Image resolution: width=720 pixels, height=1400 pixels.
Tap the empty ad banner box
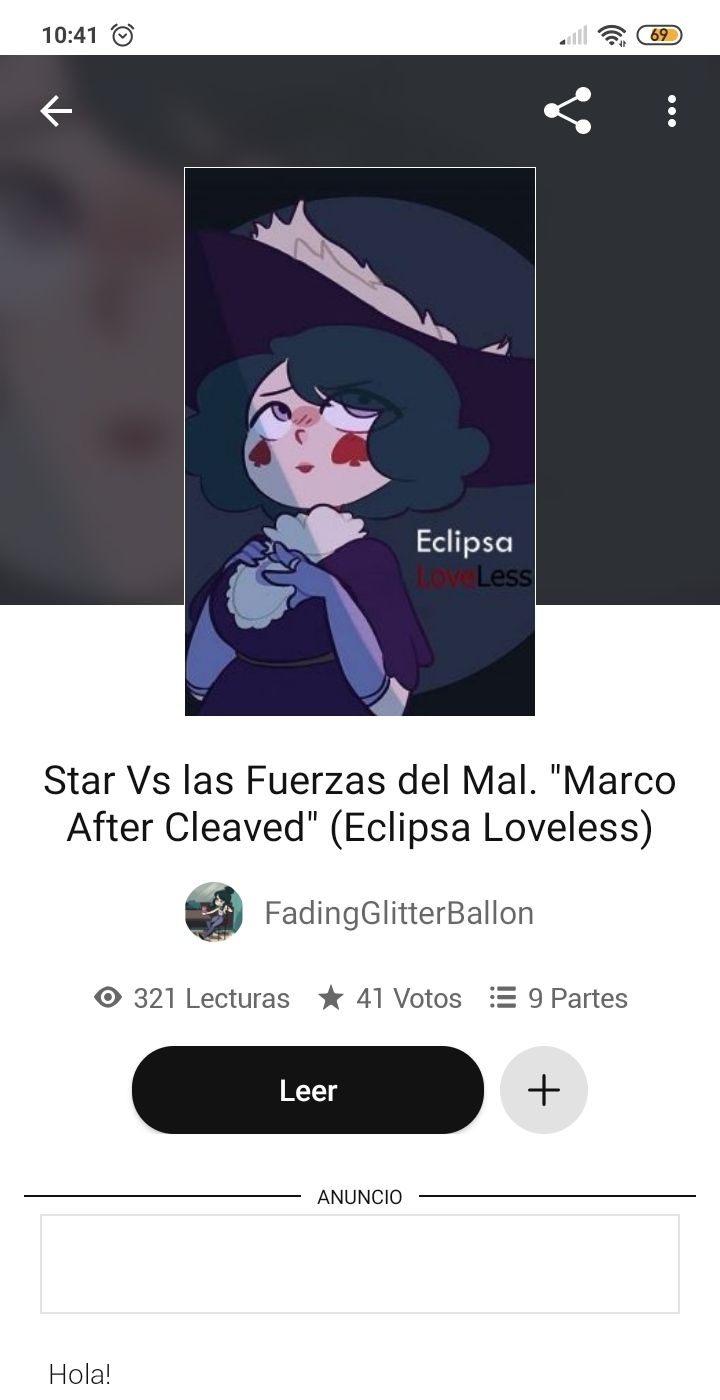[x=360, y=1264]
